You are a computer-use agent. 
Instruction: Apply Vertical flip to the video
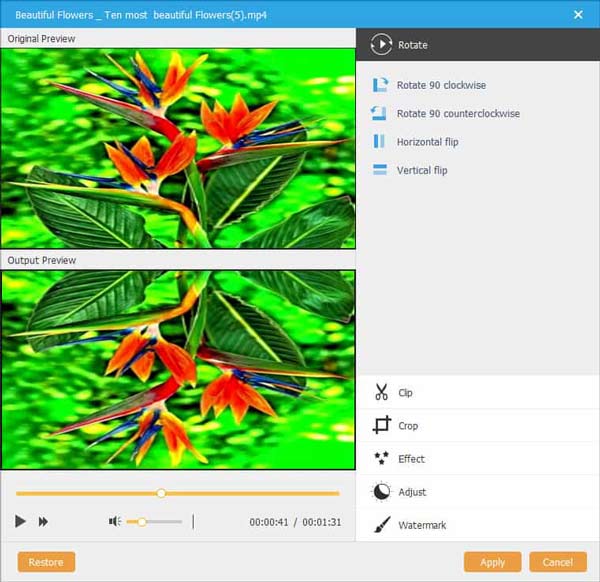(380, 170)
